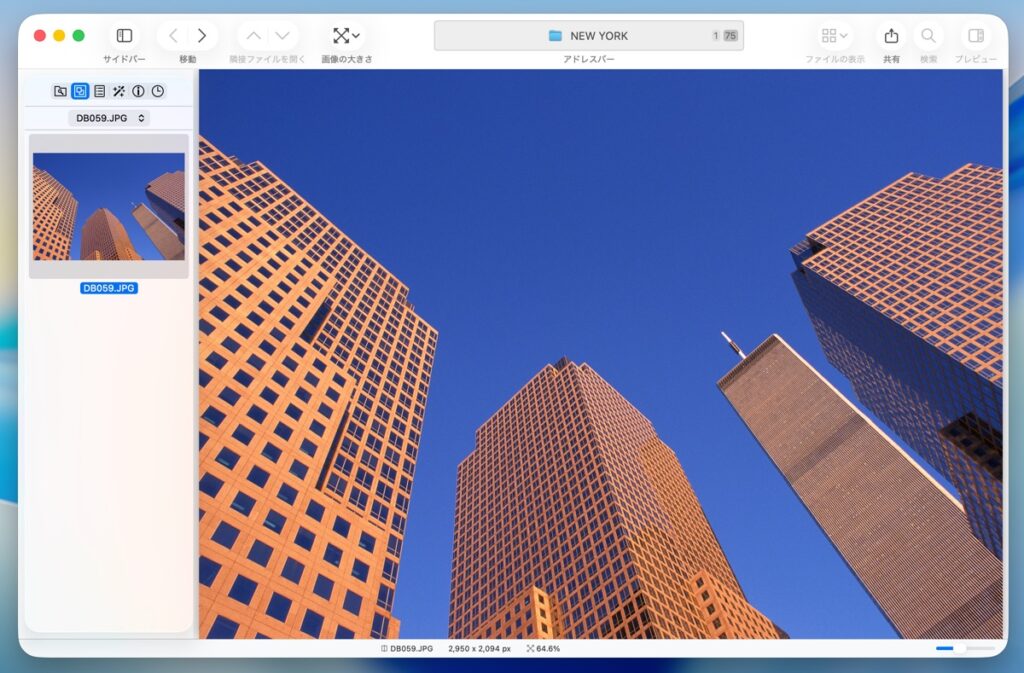Expand the DB059.JPG file popup menu
The width and height of the screenshot is (1024, 673).
point(109,118)
